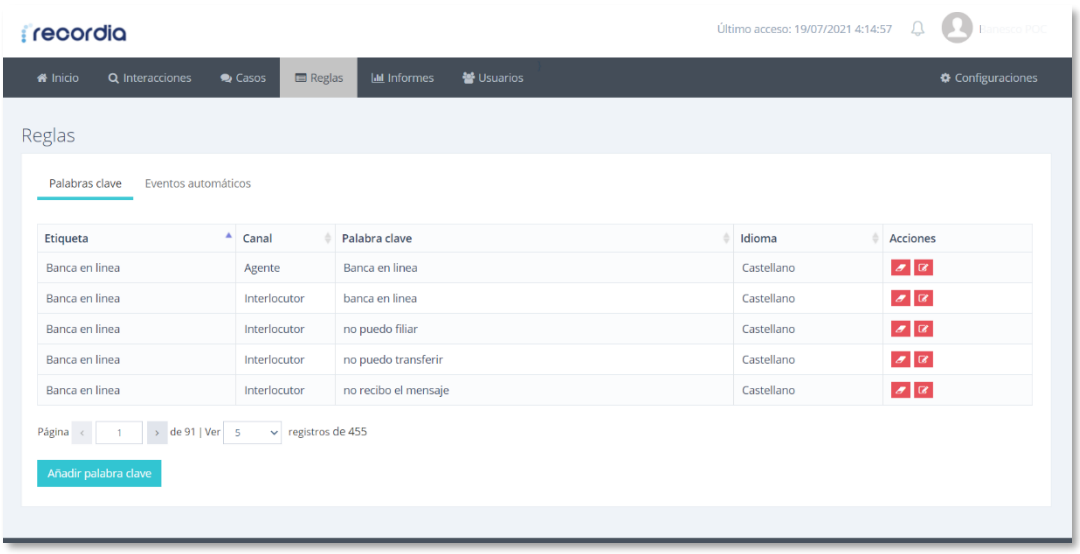
Task: Open Configuraciones settings
Action: point(988,78)
